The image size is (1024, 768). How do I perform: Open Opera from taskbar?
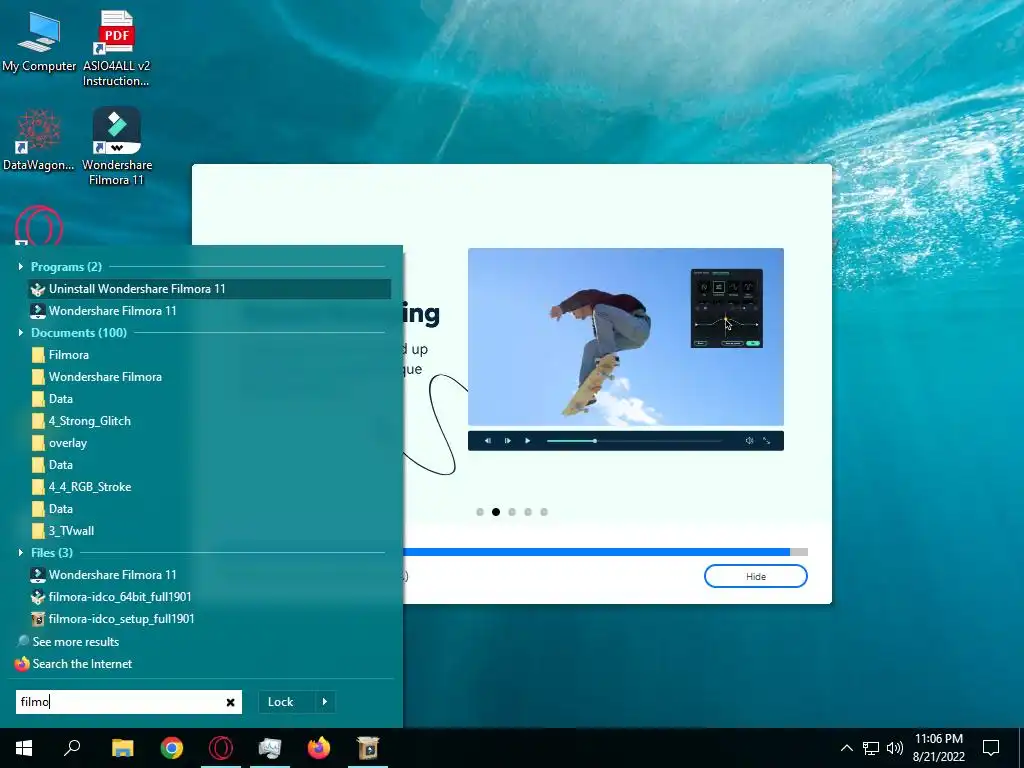tap(221, 748)
